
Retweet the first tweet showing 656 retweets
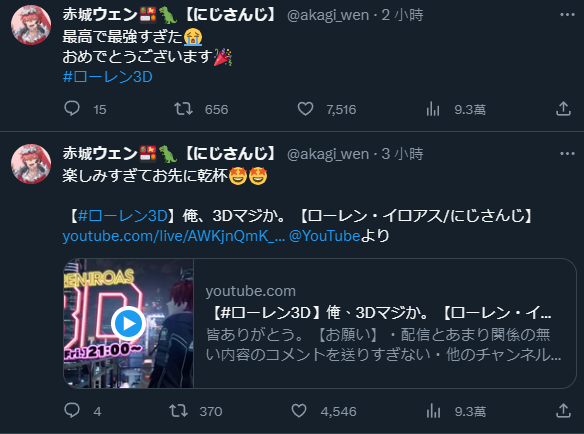183,109
